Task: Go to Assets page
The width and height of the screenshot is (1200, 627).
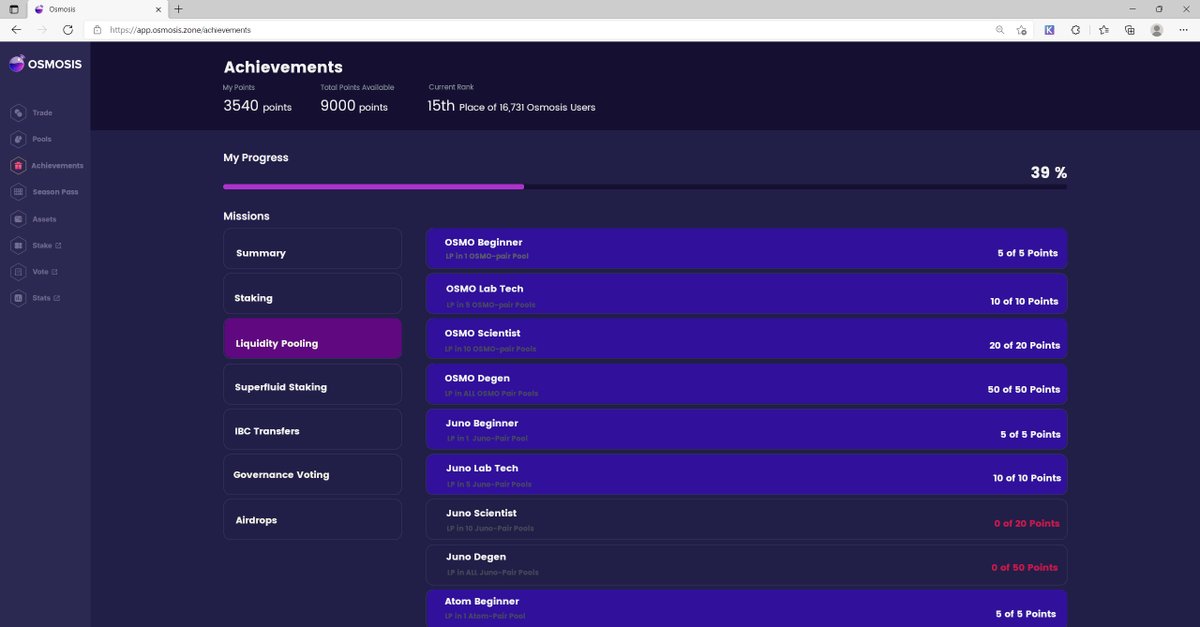Action: [x=44, y=219]
